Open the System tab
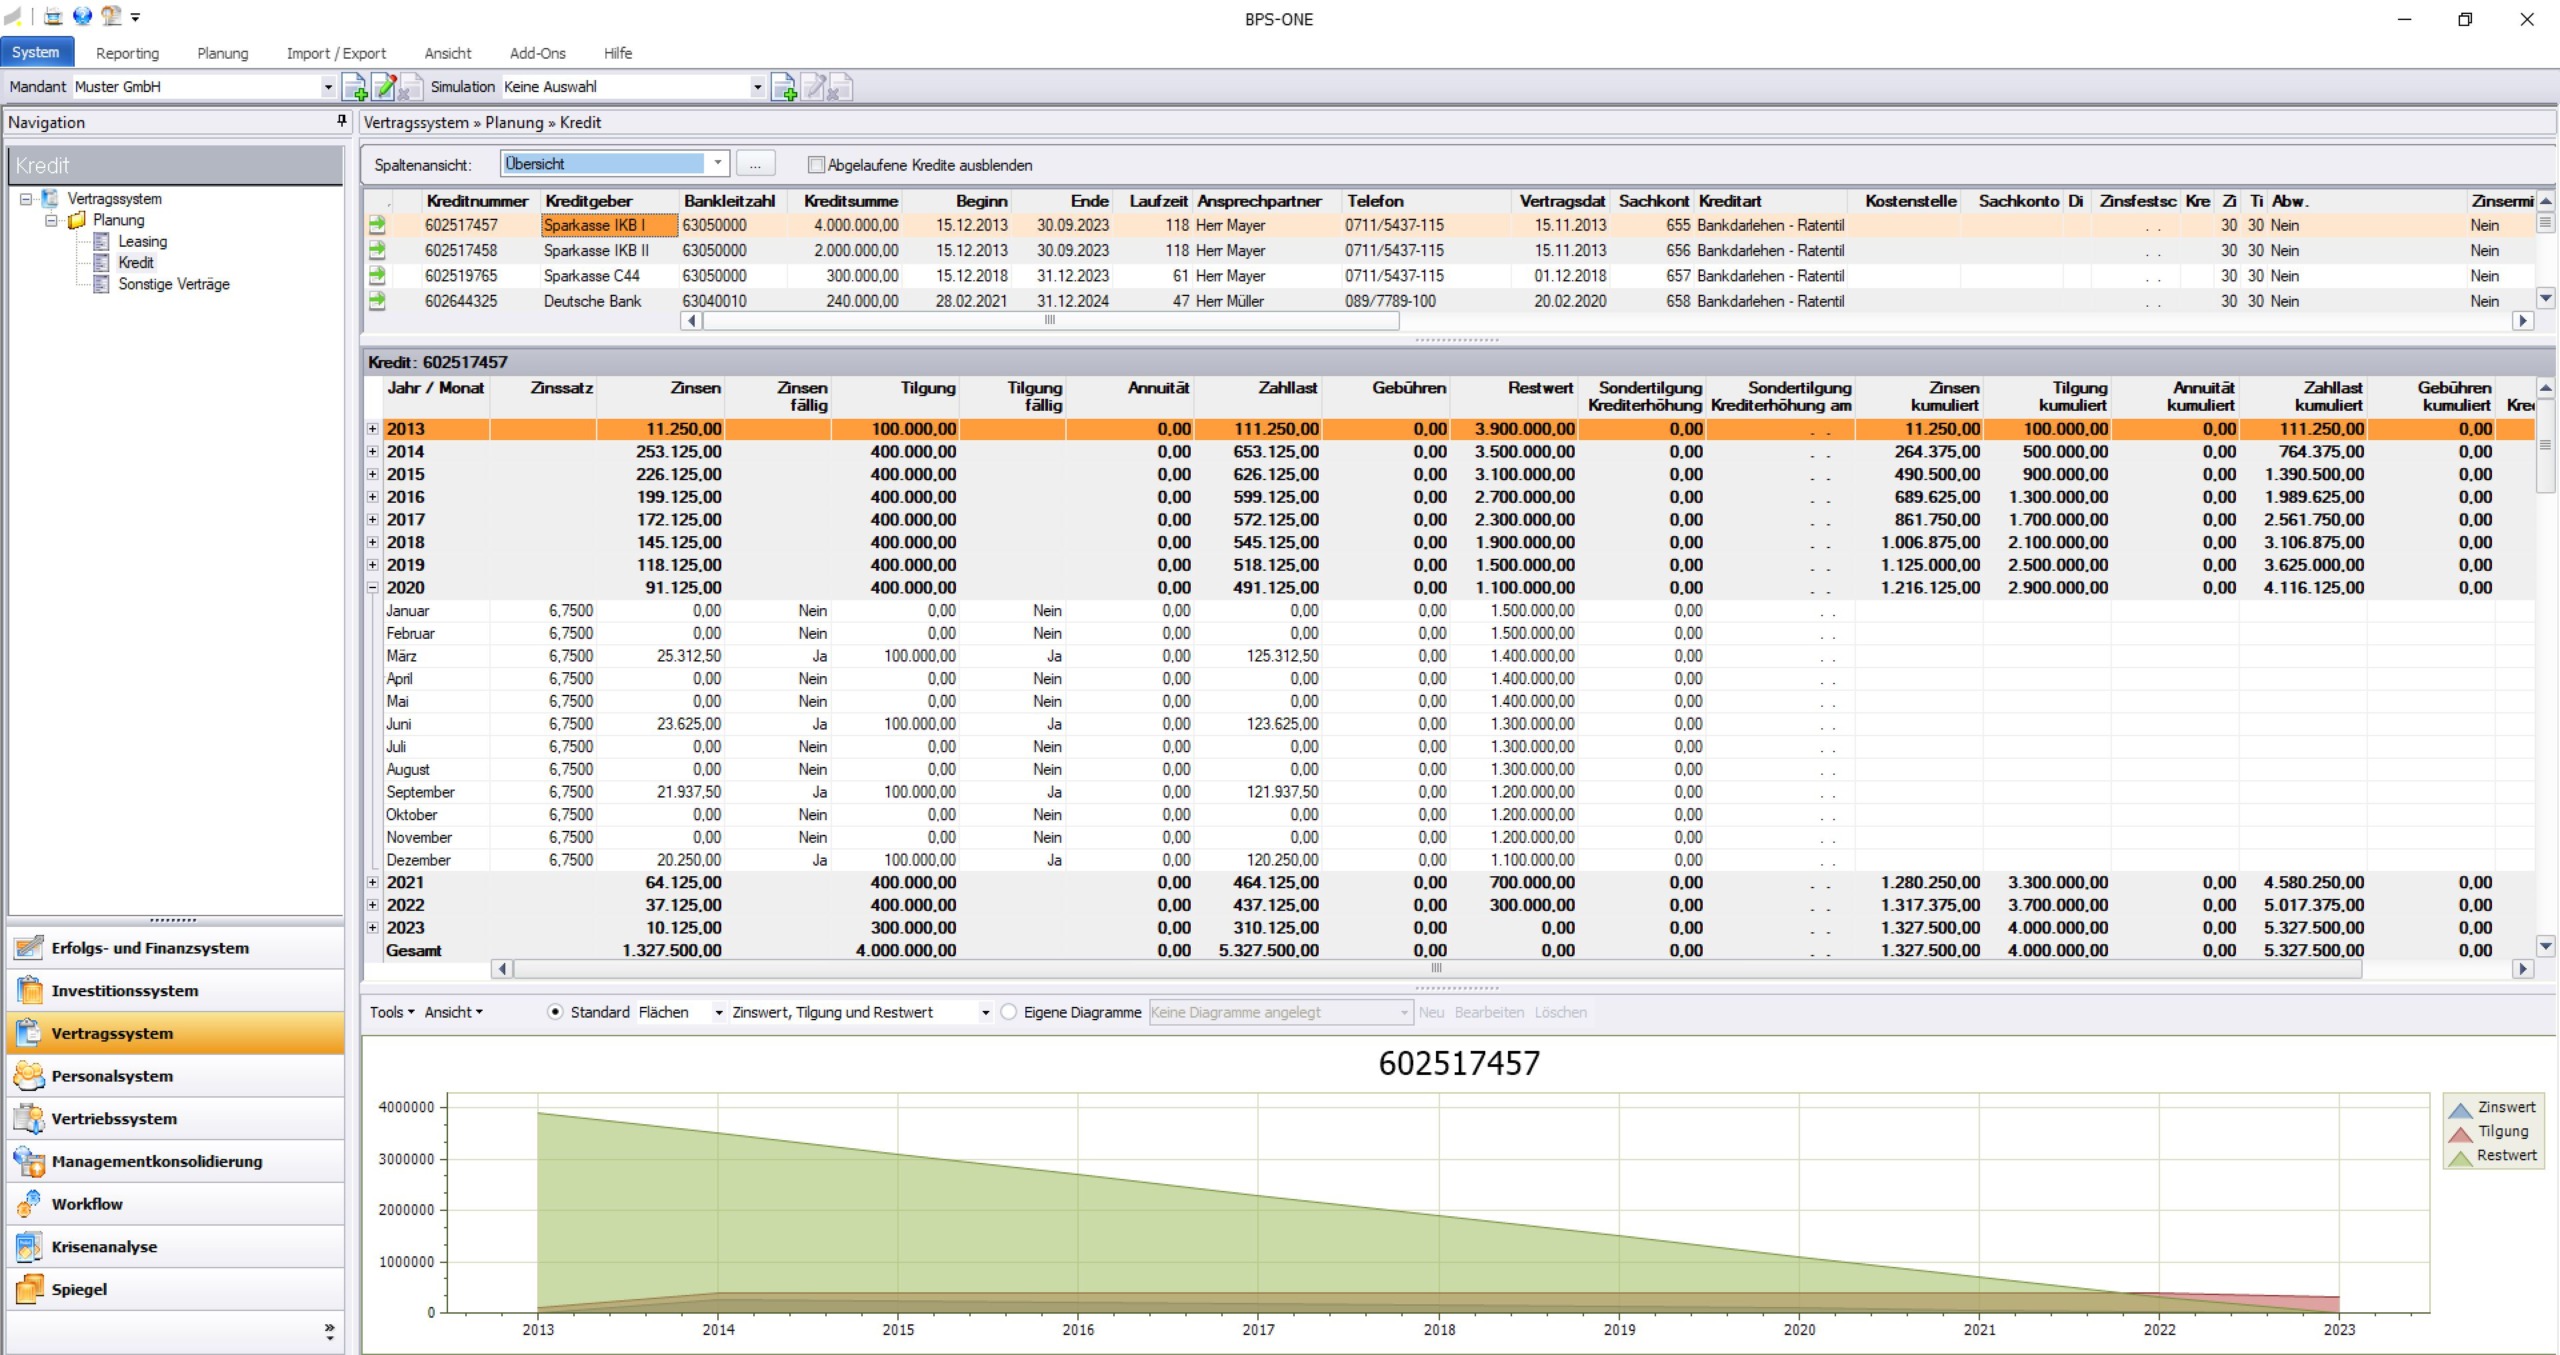 36,52
